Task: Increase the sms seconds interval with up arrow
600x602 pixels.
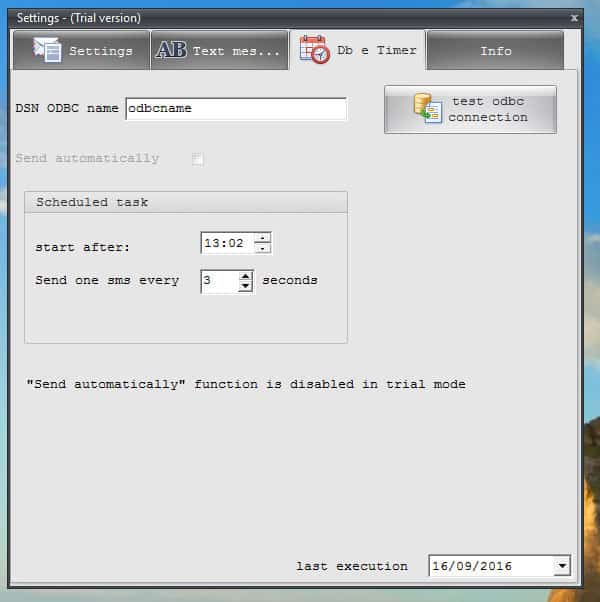Action: tap(246, 275)
